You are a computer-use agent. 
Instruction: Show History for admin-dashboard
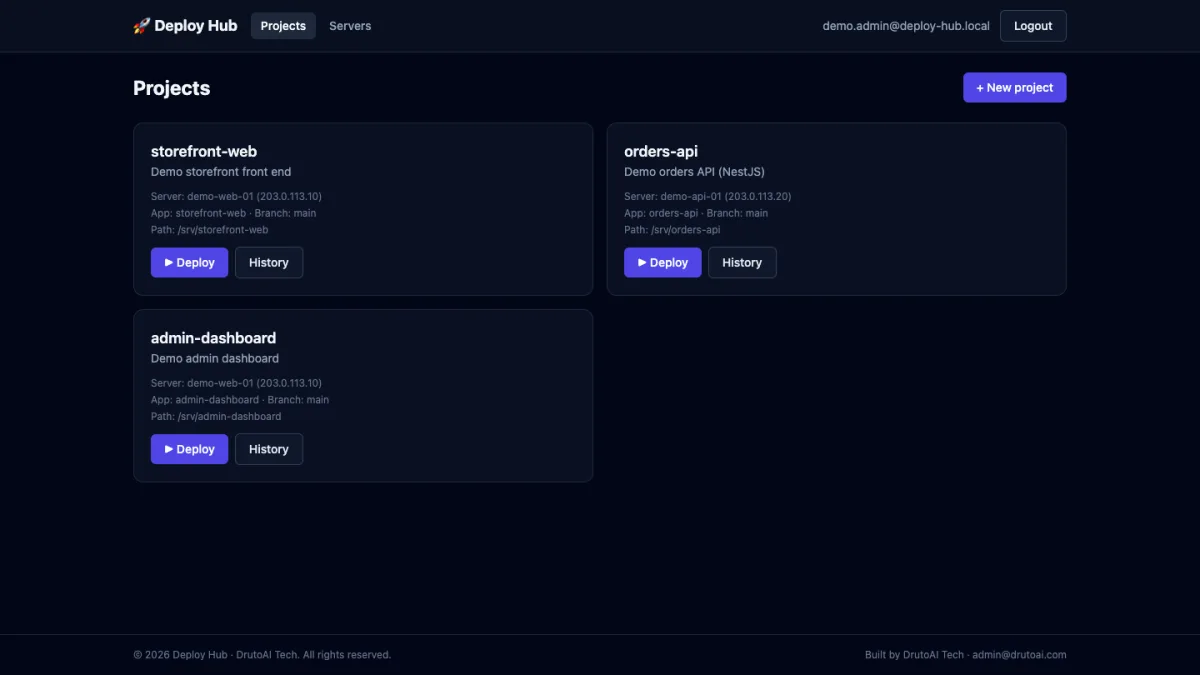point(269,449)
